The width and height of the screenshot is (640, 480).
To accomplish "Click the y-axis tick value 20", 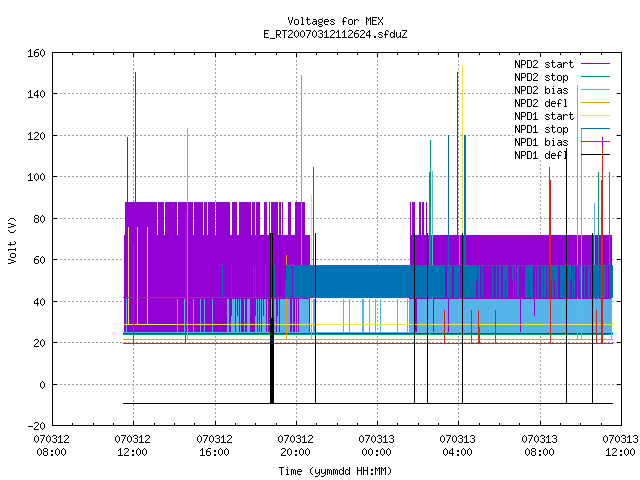I will click(39, 343).
